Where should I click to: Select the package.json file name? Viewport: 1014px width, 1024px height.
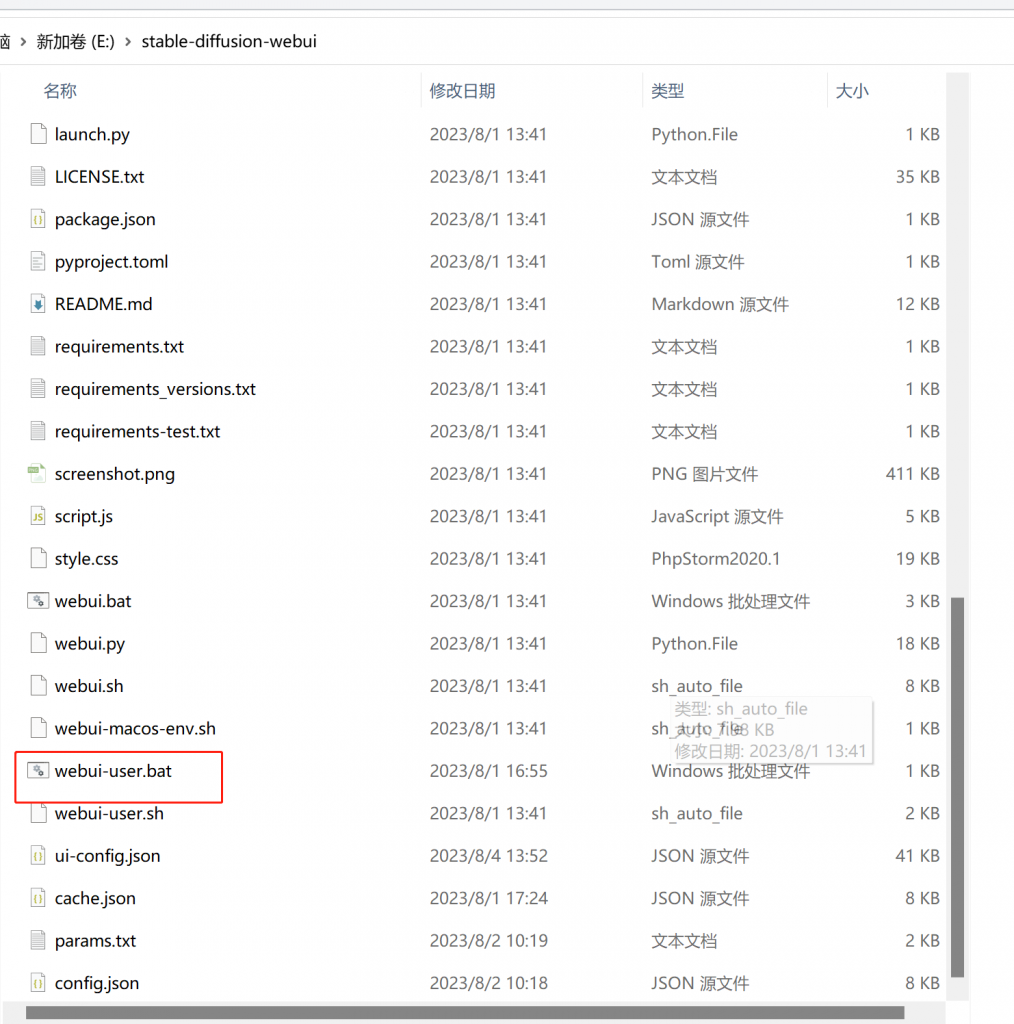105,219
